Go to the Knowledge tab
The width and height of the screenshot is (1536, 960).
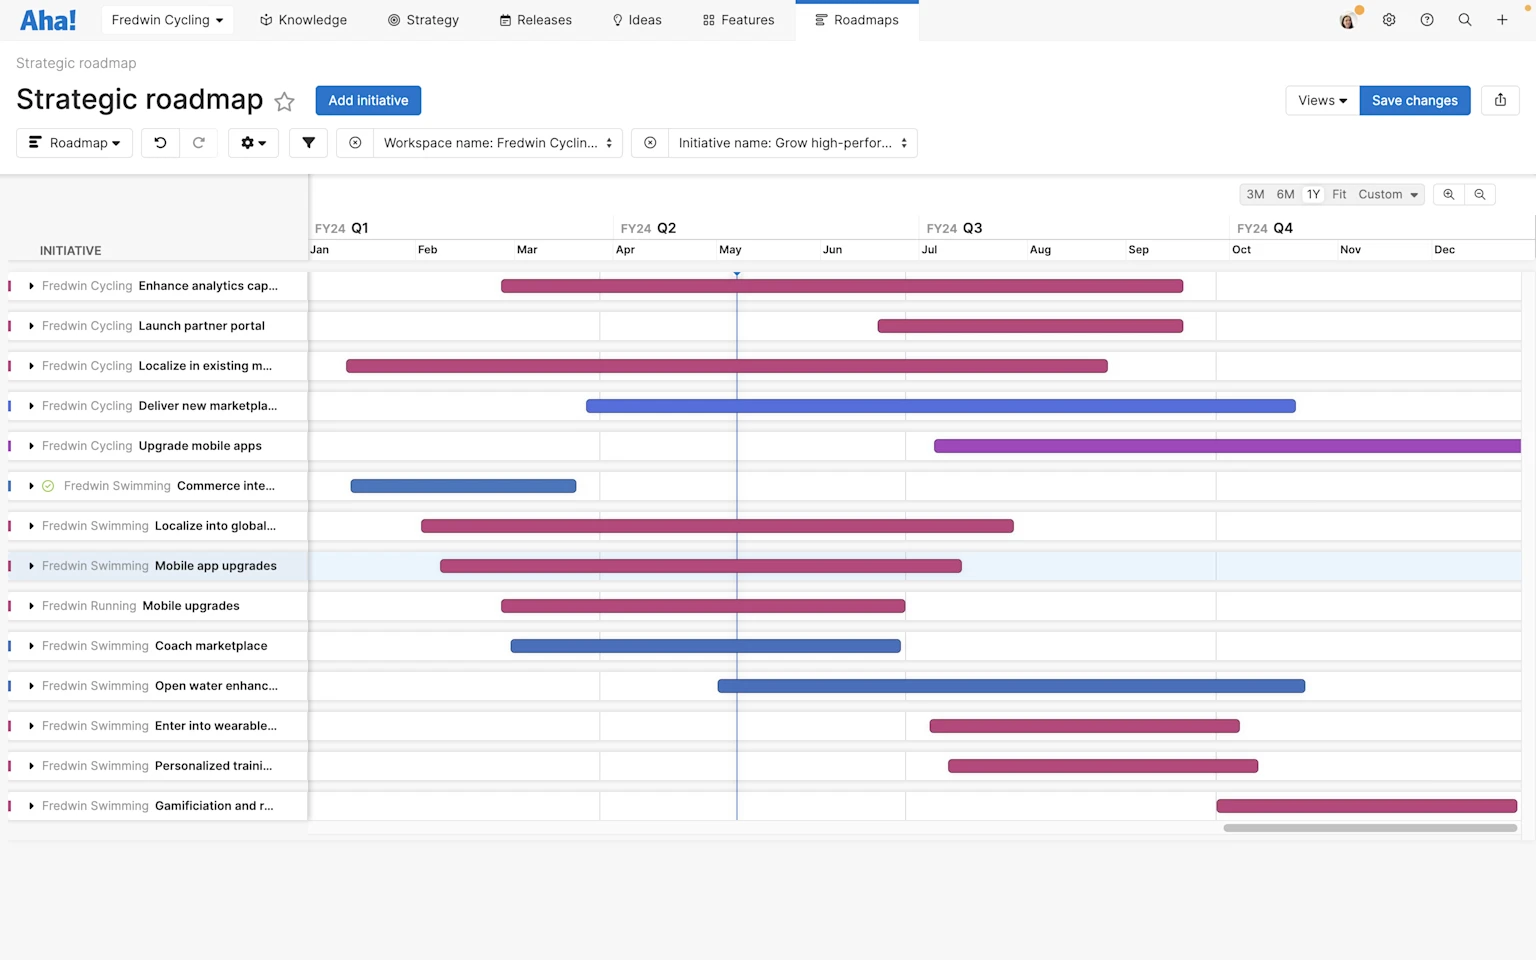pyautogui.click(x=303, y=20)
